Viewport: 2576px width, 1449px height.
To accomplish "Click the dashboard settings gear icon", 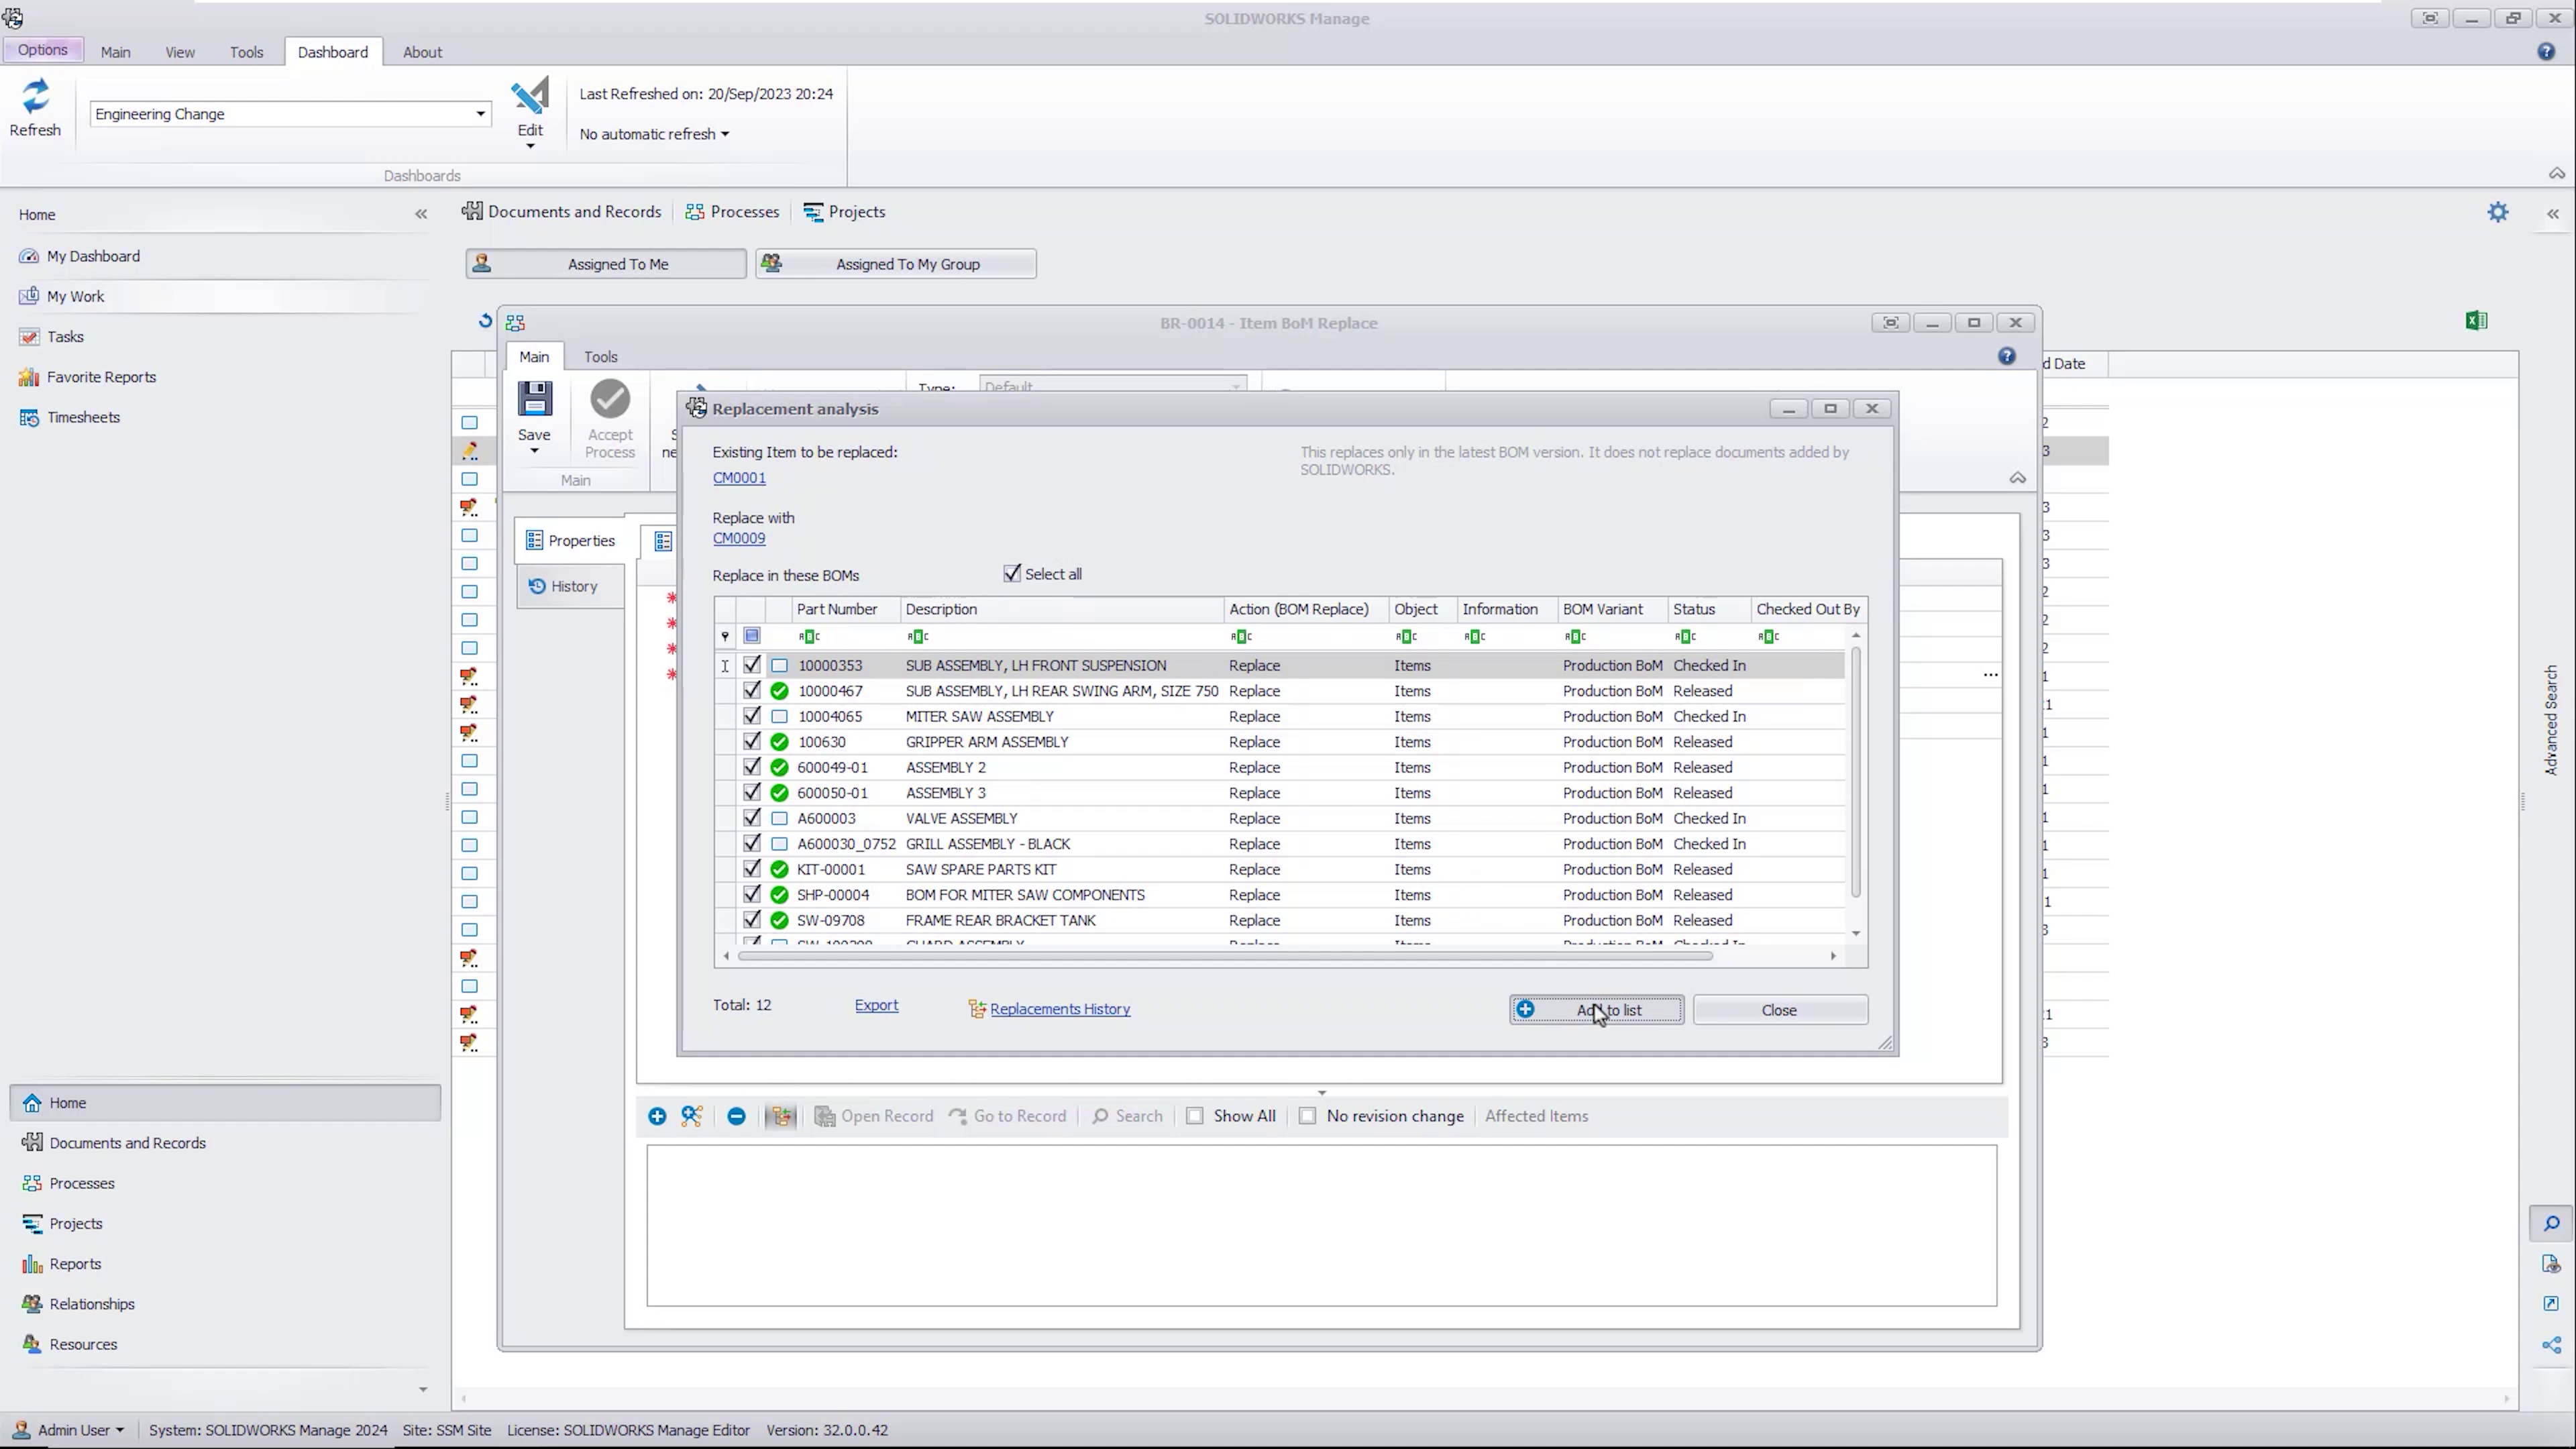I will click(x=2498, y=212).
